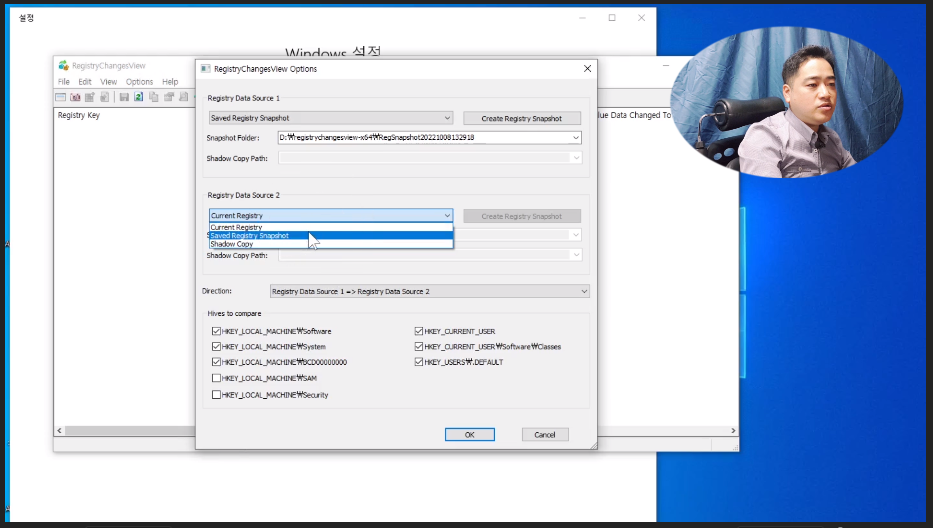933x528 pixels.
Task: Toggle HKEY_CURRENT_USER\Software\Classes checkbox
Action: (419, 346)
